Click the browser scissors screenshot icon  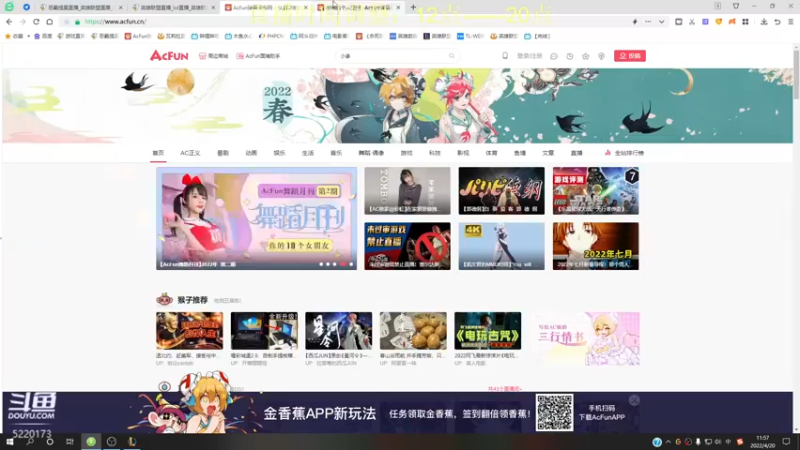(x=692, y=22)
